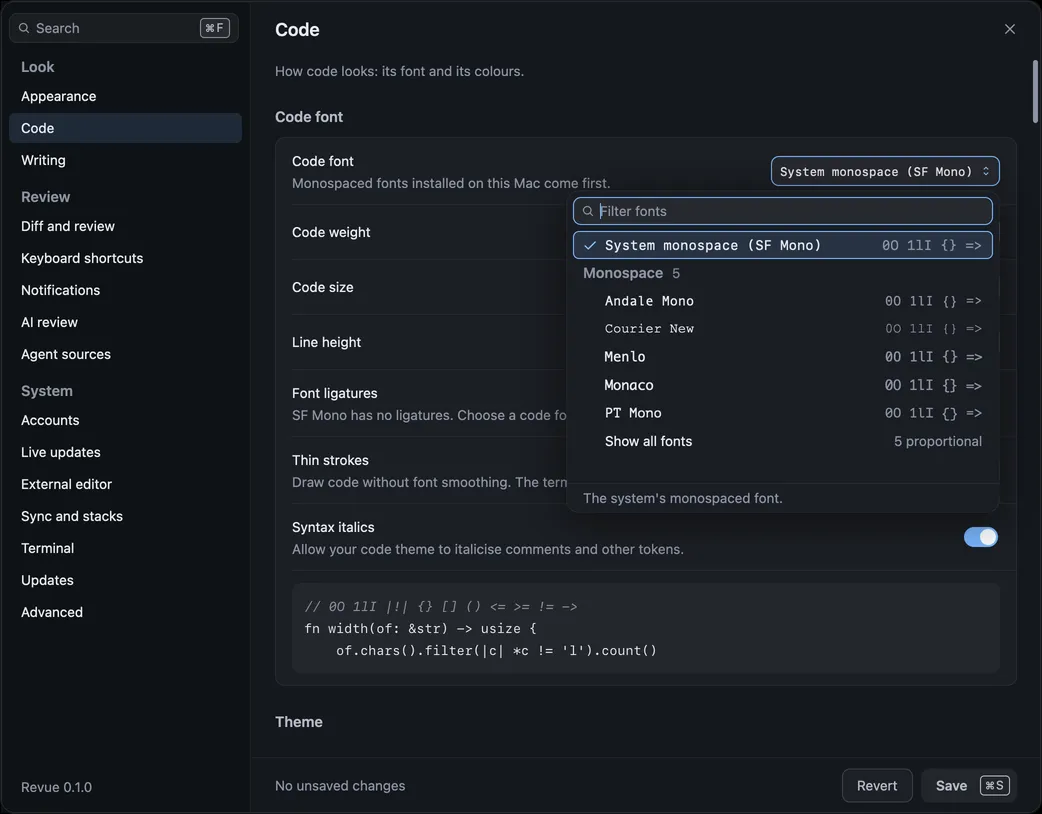Image resolution: width=1042 pixels, height=814 pixels.
Task: Click the Code weight label
Action: click(x=331, y=232)
